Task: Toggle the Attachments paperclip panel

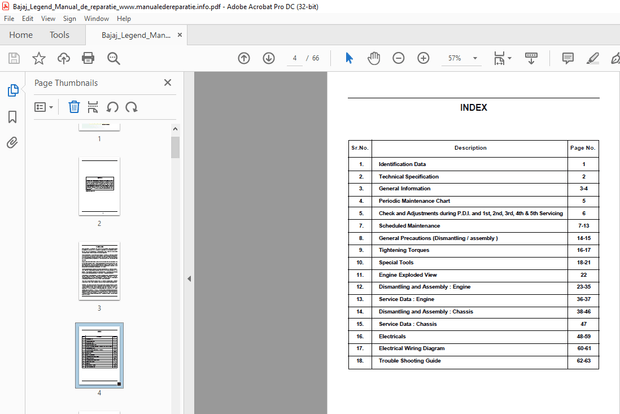Action: [x=13, y=142]
